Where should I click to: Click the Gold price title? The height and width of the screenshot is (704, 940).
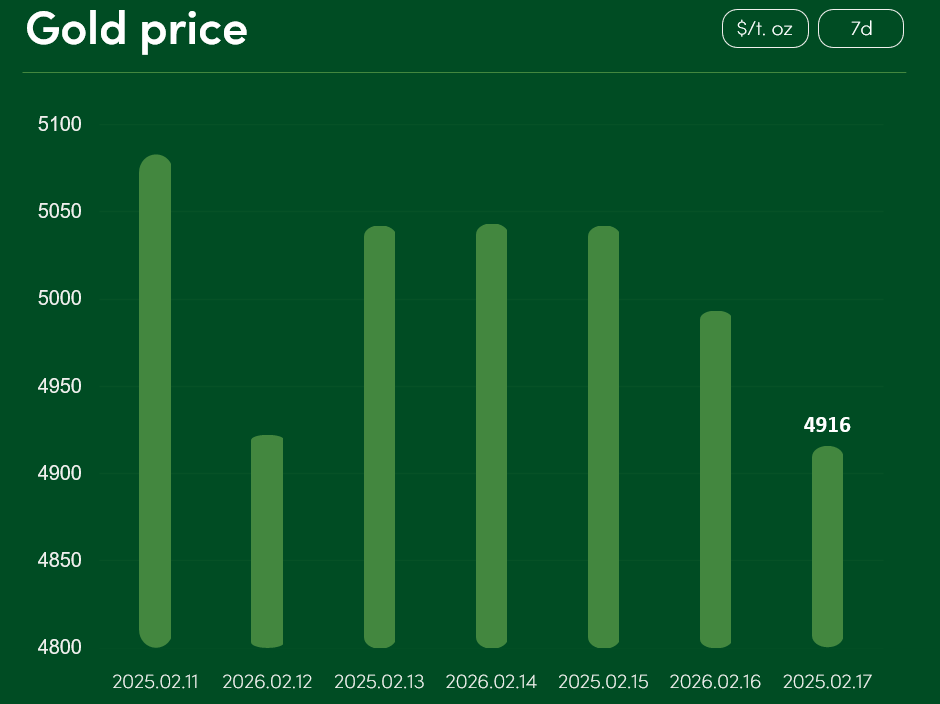137,29
